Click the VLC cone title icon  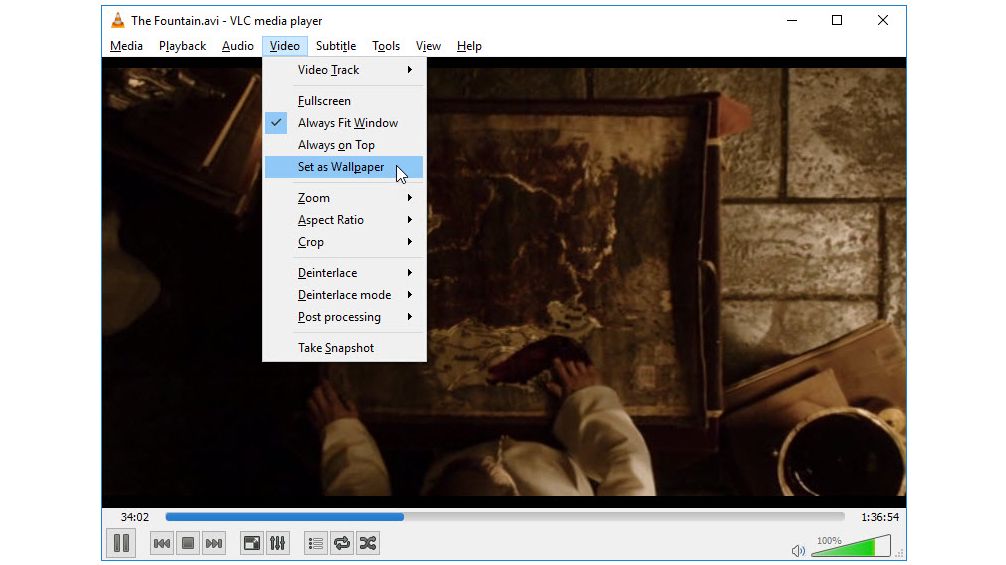117,20
